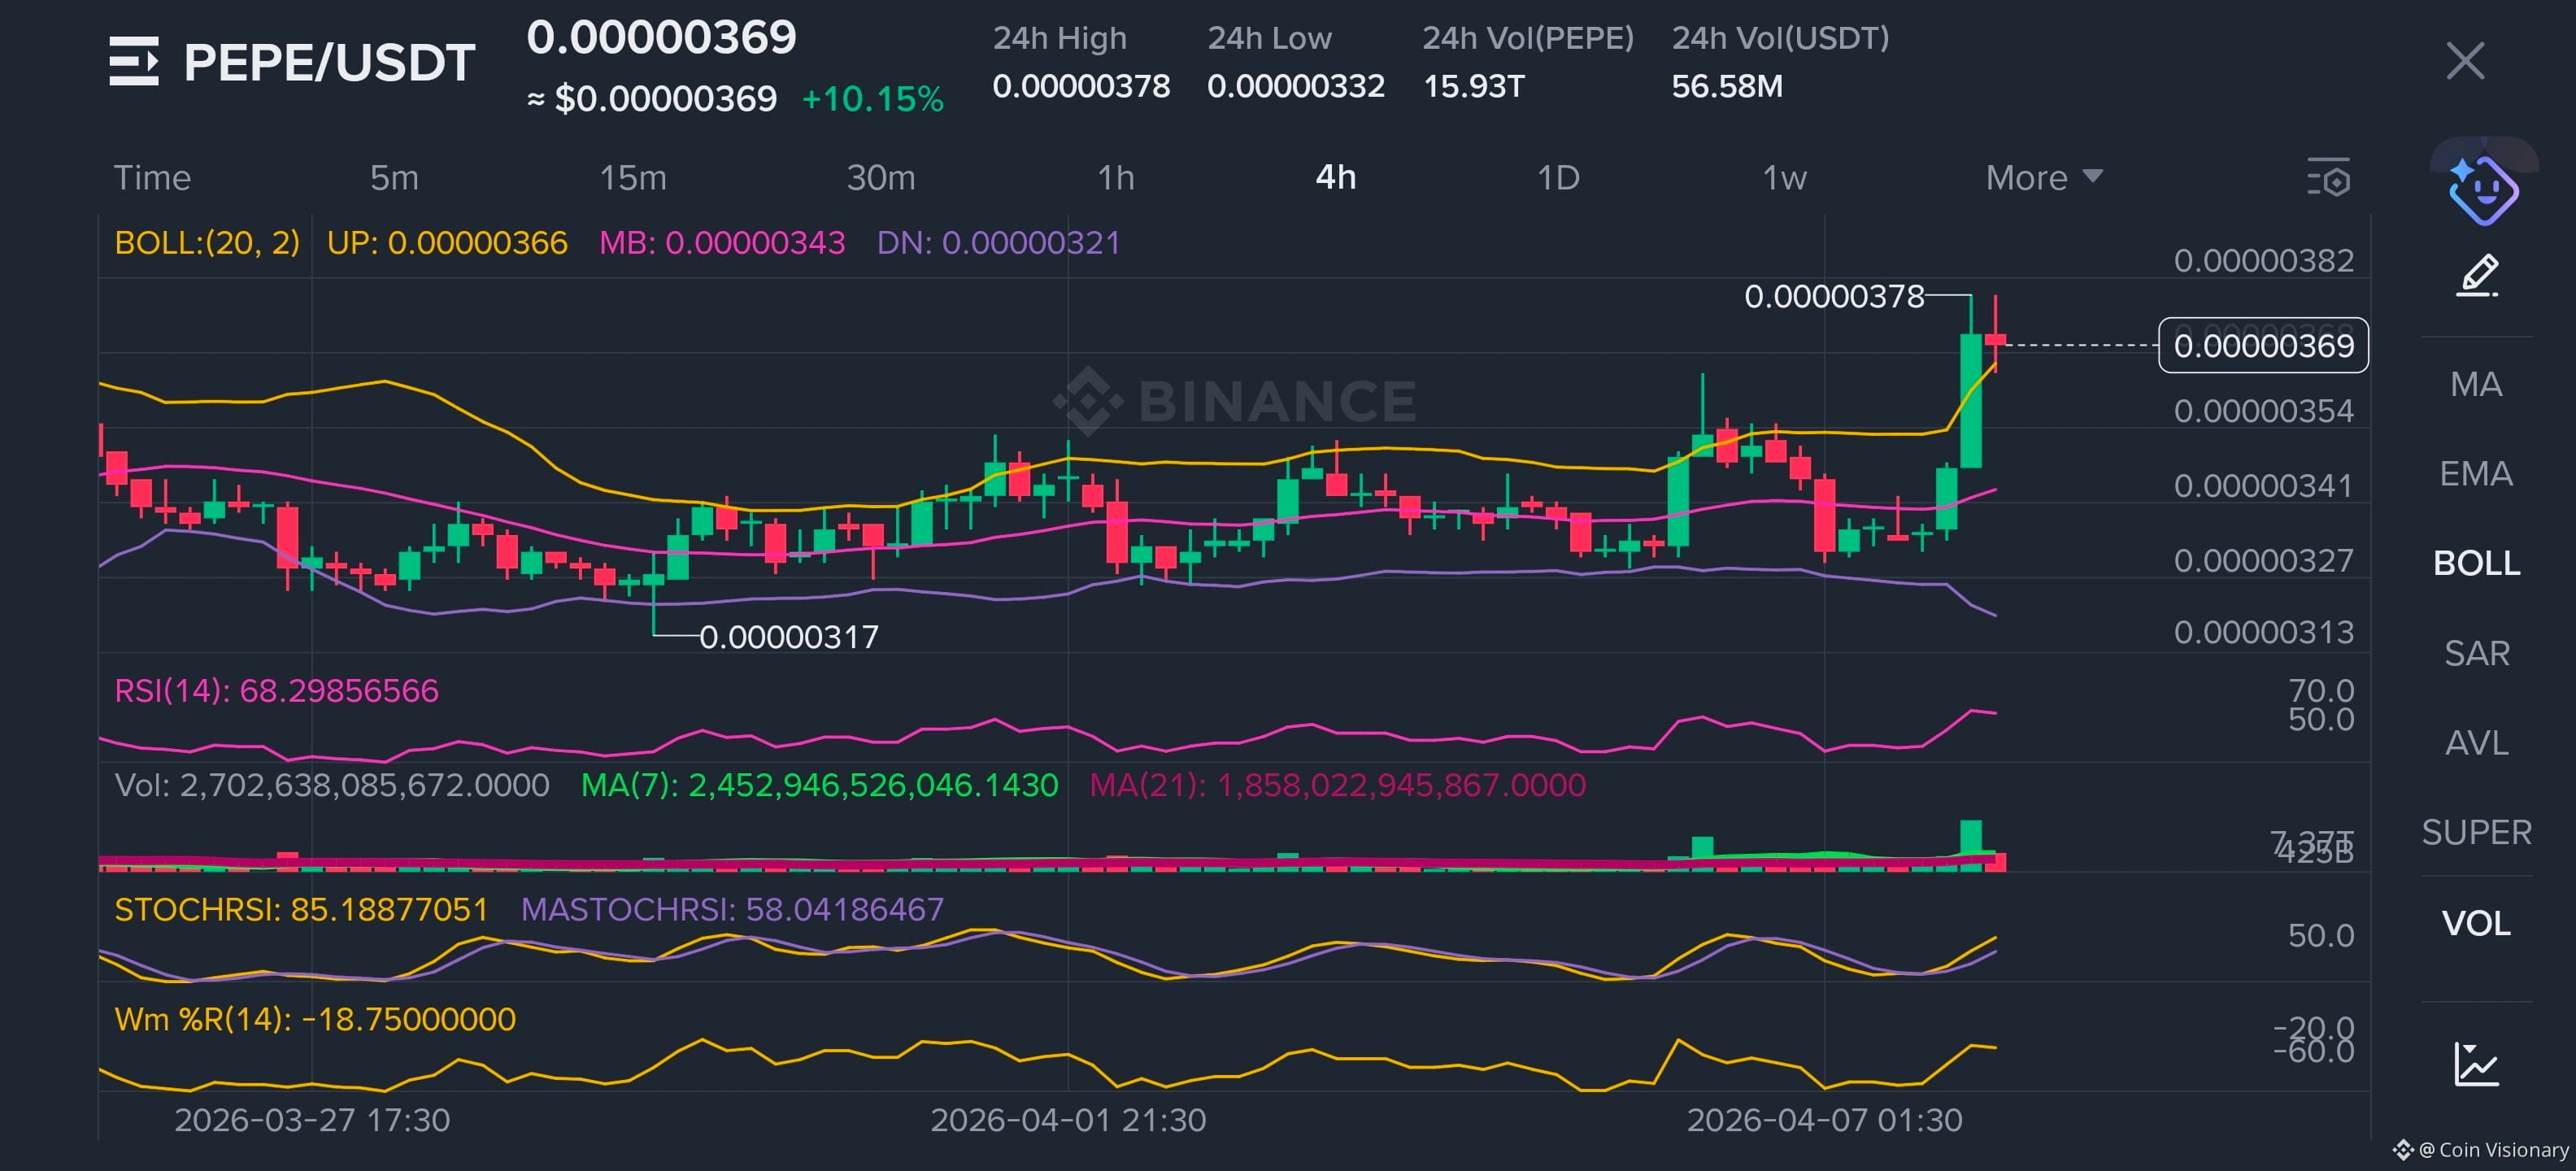Click the RSI(14) indicator legend
Image resolution: width=2576 pixels, height=1171 pixels.
[x=276, y=690]
